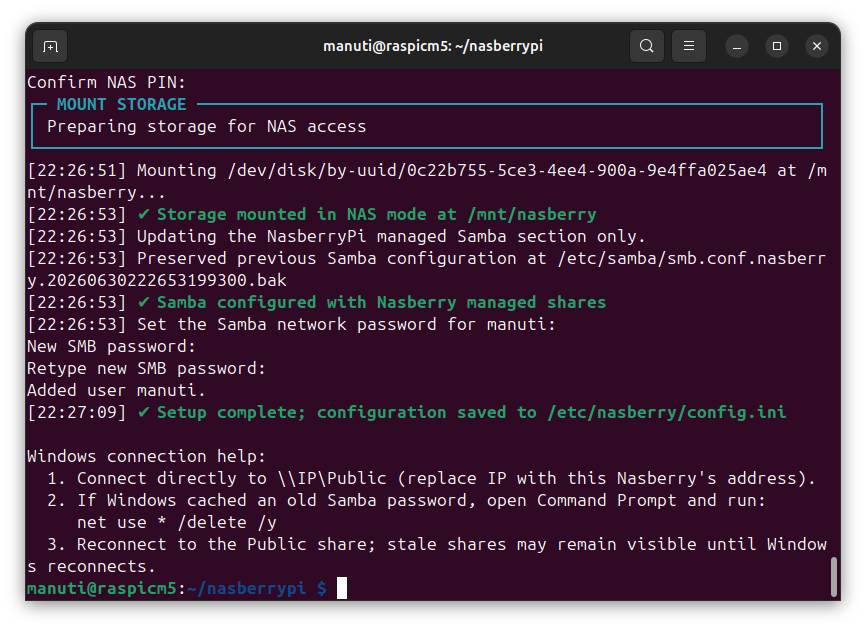Click the 'If Windows cached an old Samba' step
Image resolution: width=866 pixels, height=629 pixels.
[406, 500]
